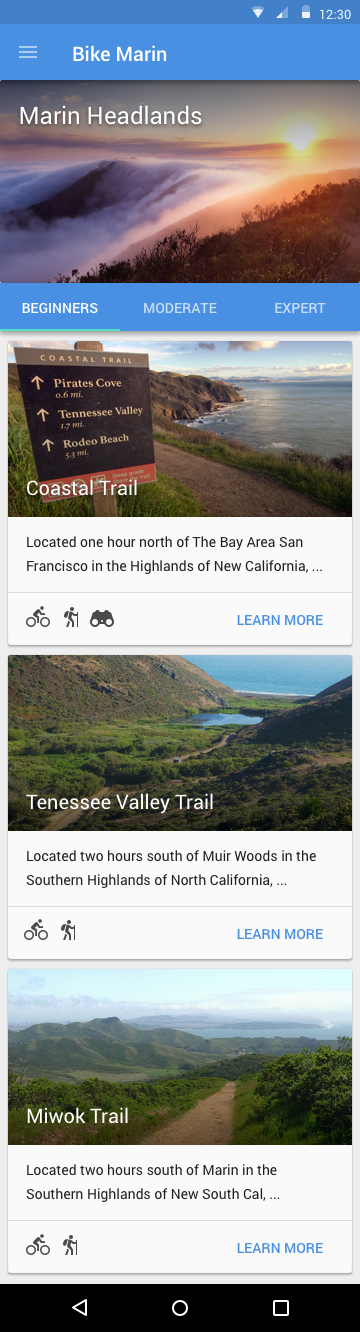The width and height of the screenshot is (360, 1332).
Task: Learn more about Miwok Trail
Action: click(280, 1248)
